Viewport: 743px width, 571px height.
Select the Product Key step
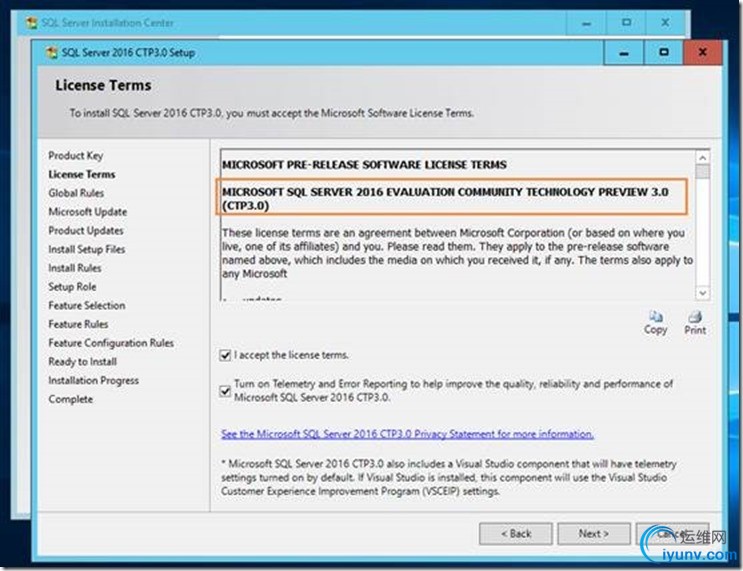[x=76, y=155]
